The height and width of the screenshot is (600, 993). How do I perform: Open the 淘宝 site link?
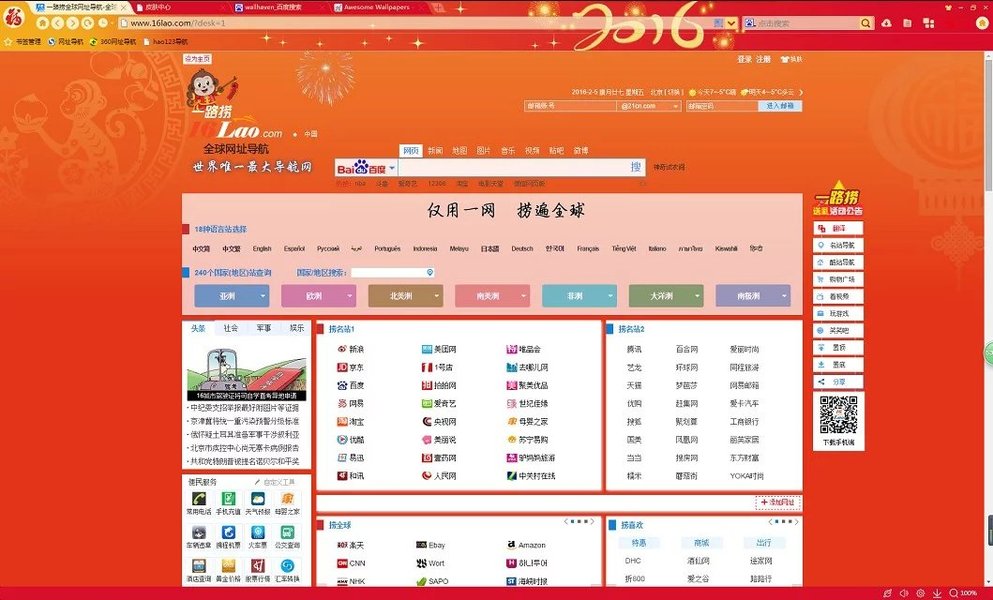[350, 421]
